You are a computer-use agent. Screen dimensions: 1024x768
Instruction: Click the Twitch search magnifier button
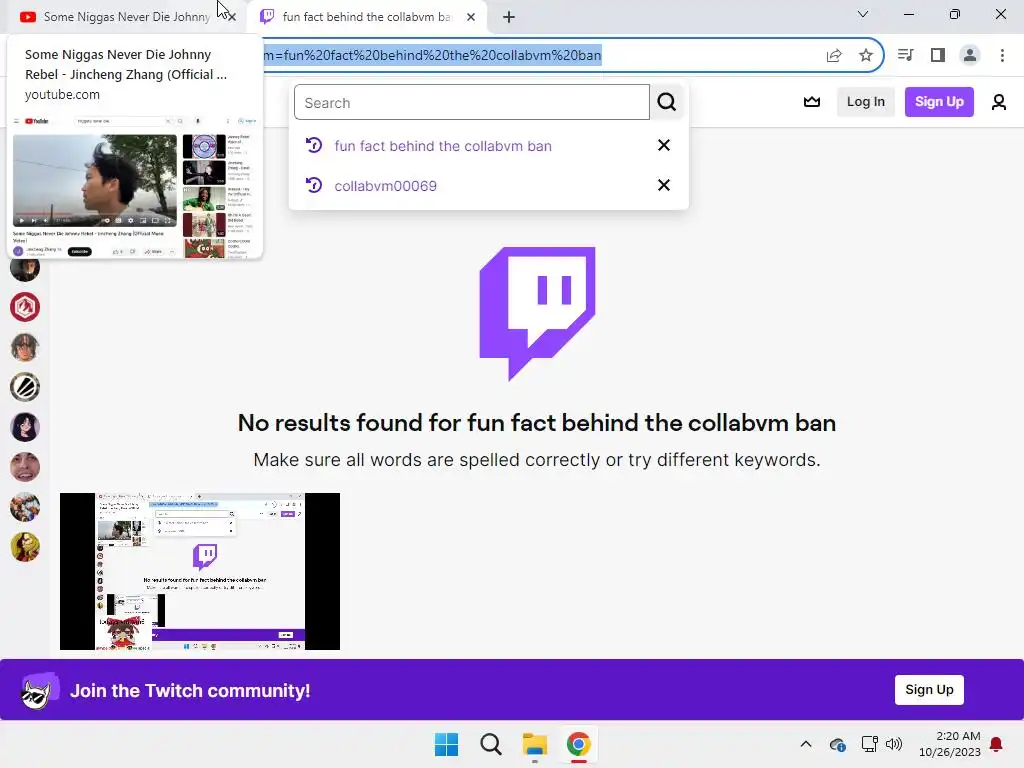pyautogui.click(x=666, y=102)
